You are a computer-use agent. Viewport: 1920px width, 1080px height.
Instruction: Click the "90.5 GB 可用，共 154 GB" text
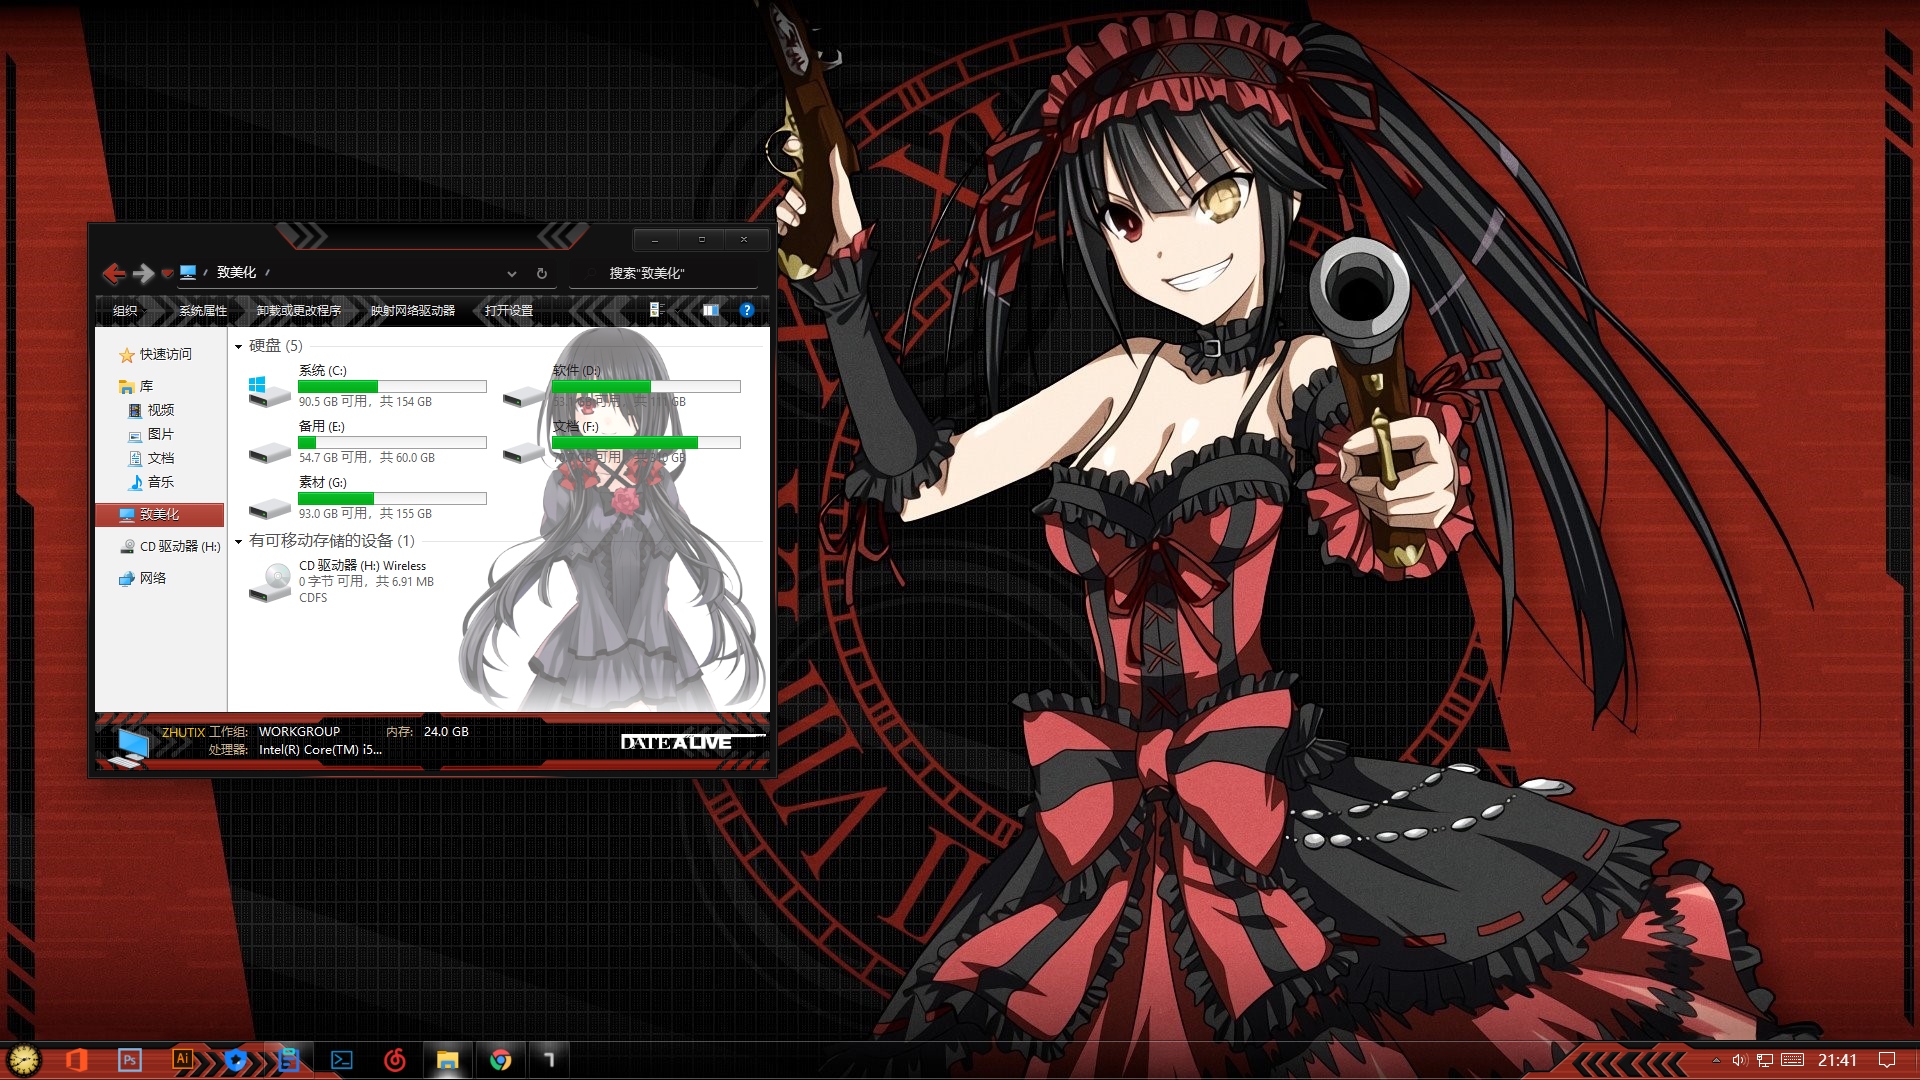(365, 402)
